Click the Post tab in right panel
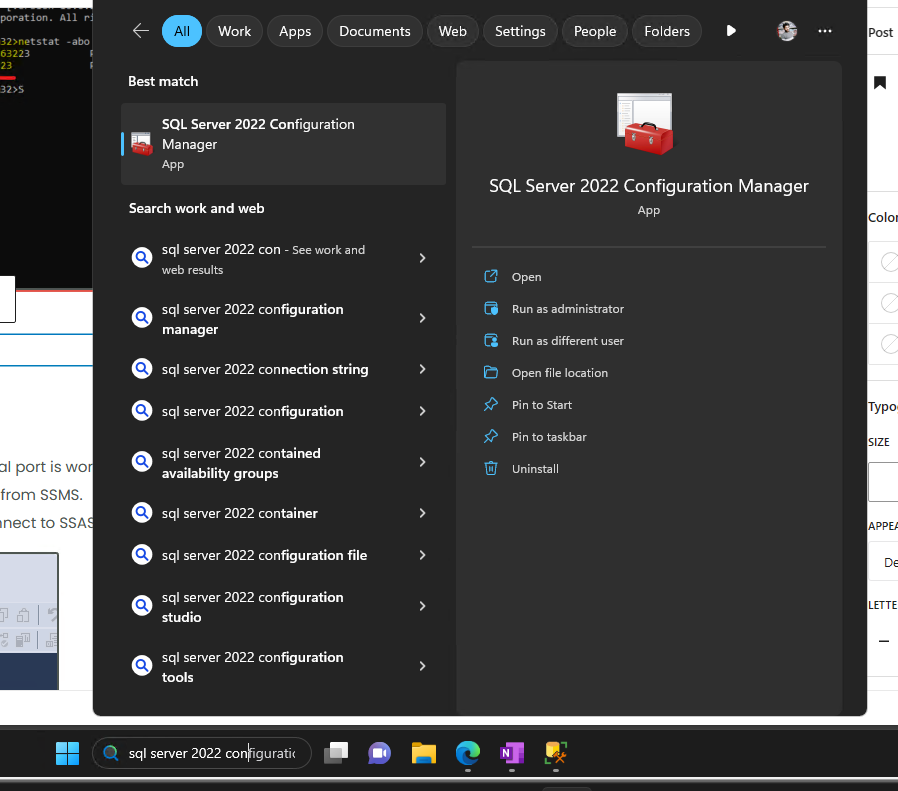 [880, 33]
